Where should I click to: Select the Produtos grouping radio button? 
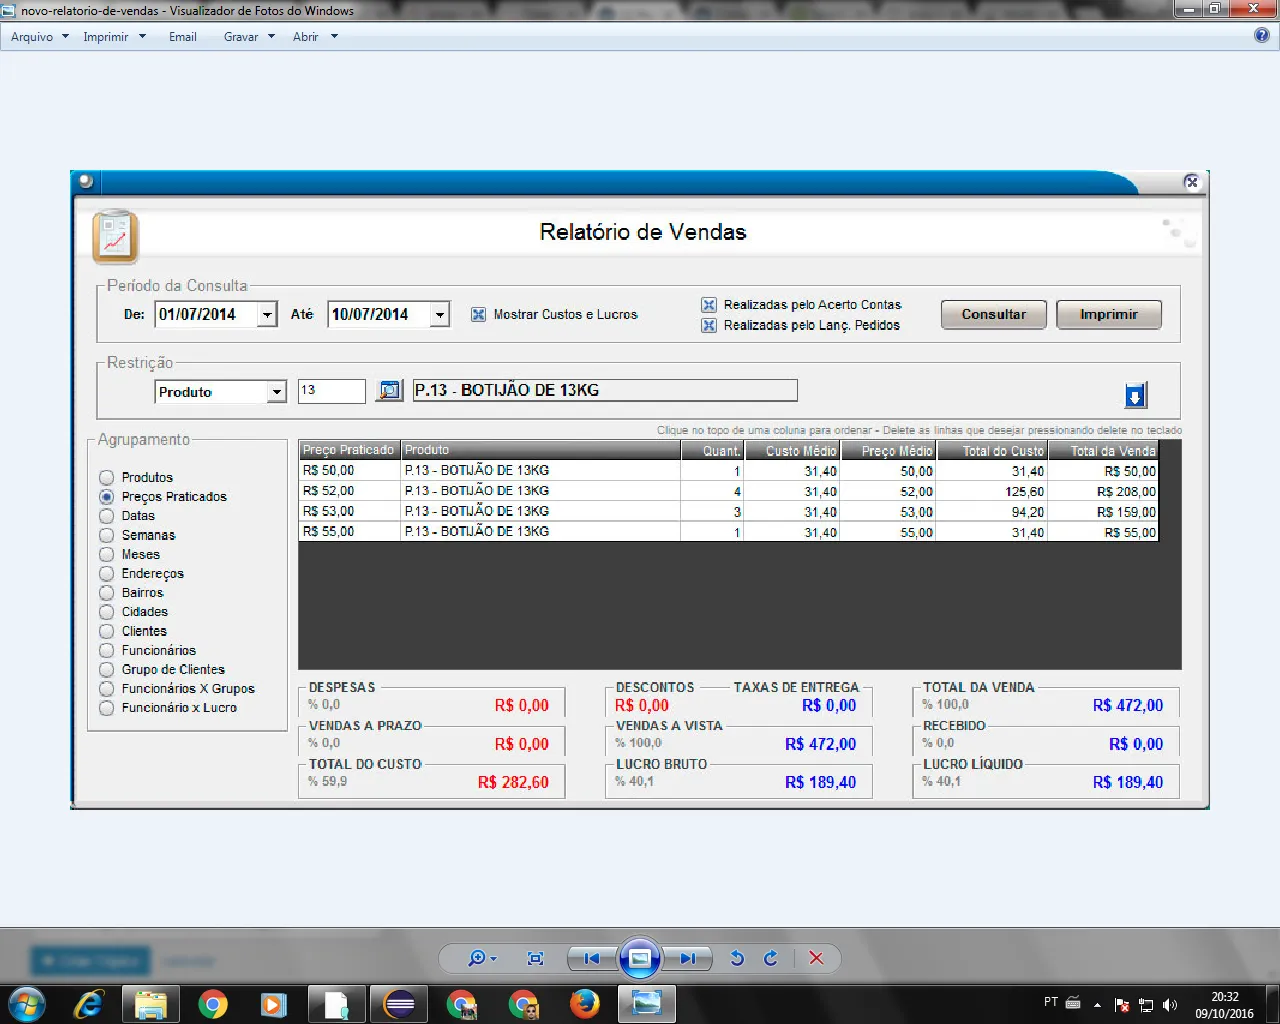click(x=107, y=478)
